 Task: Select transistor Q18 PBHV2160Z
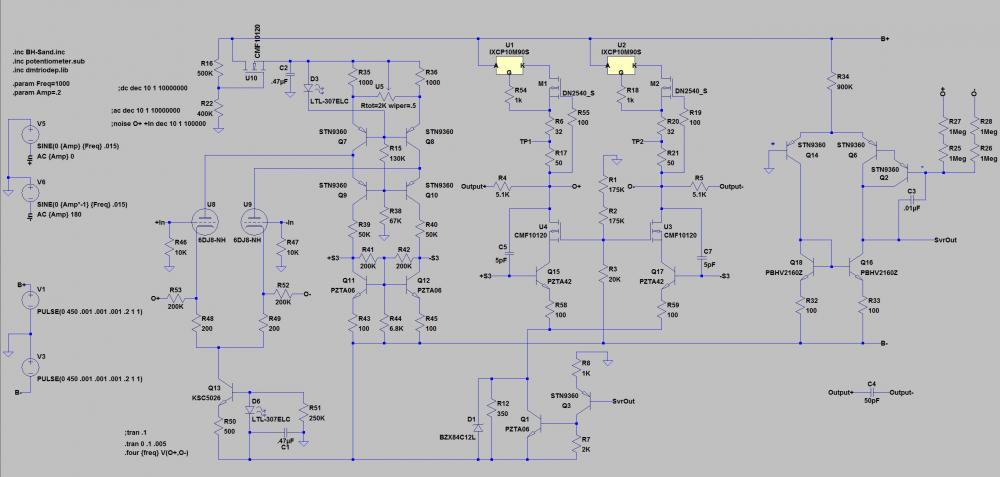pos(807,265)
